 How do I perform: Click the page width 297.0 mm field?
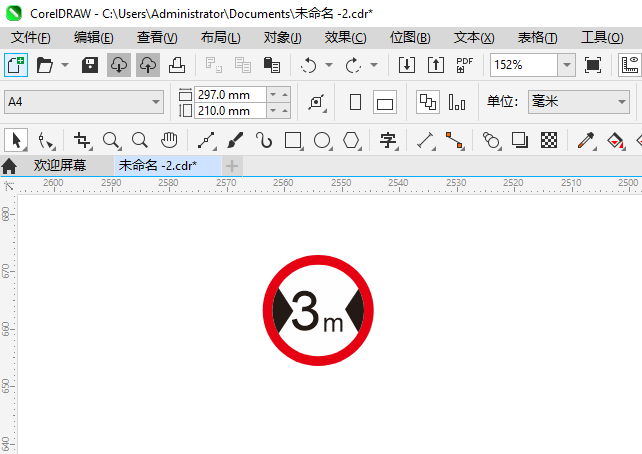[230, 95]
